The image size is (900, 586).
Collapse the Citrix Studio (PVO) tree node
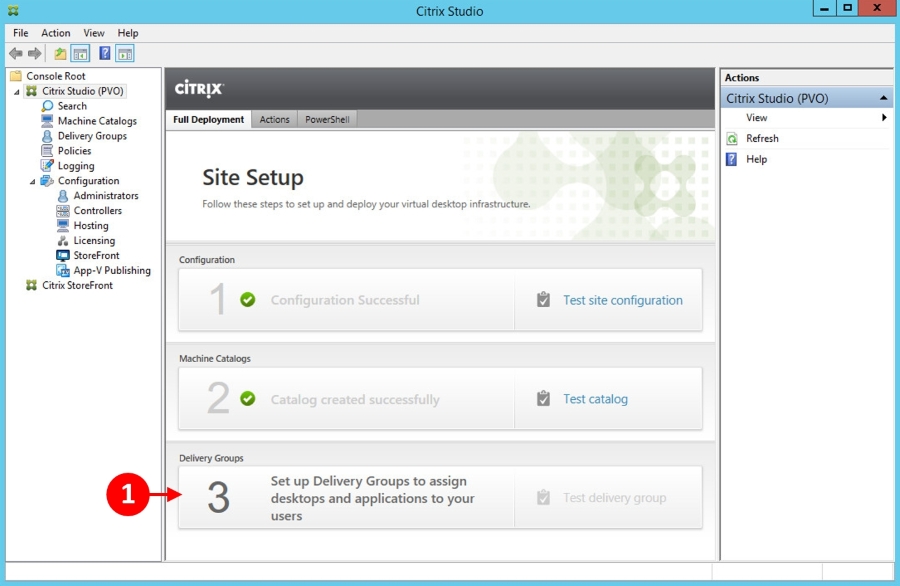click(17, 92)
